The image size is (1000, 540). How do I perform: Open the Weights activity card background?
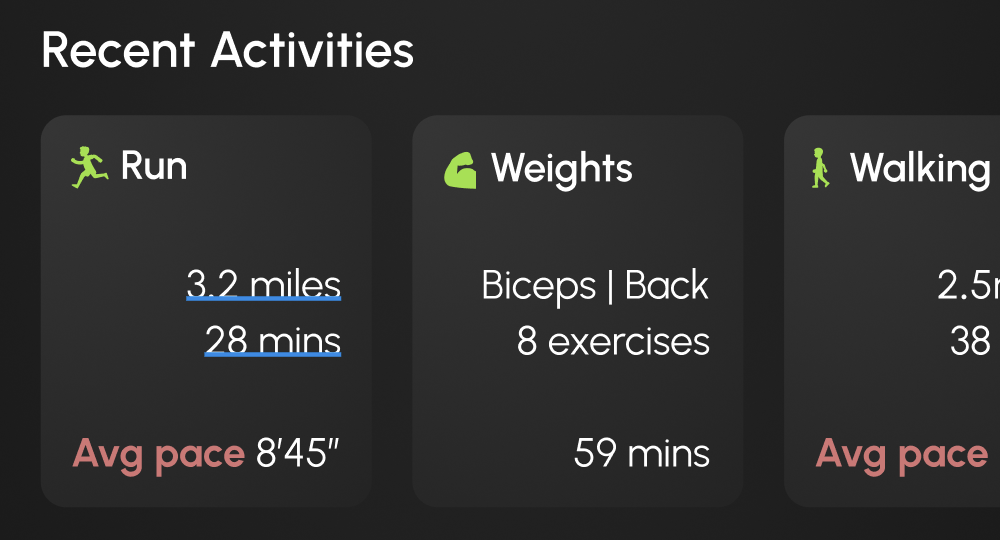click(x=578, y=311)
